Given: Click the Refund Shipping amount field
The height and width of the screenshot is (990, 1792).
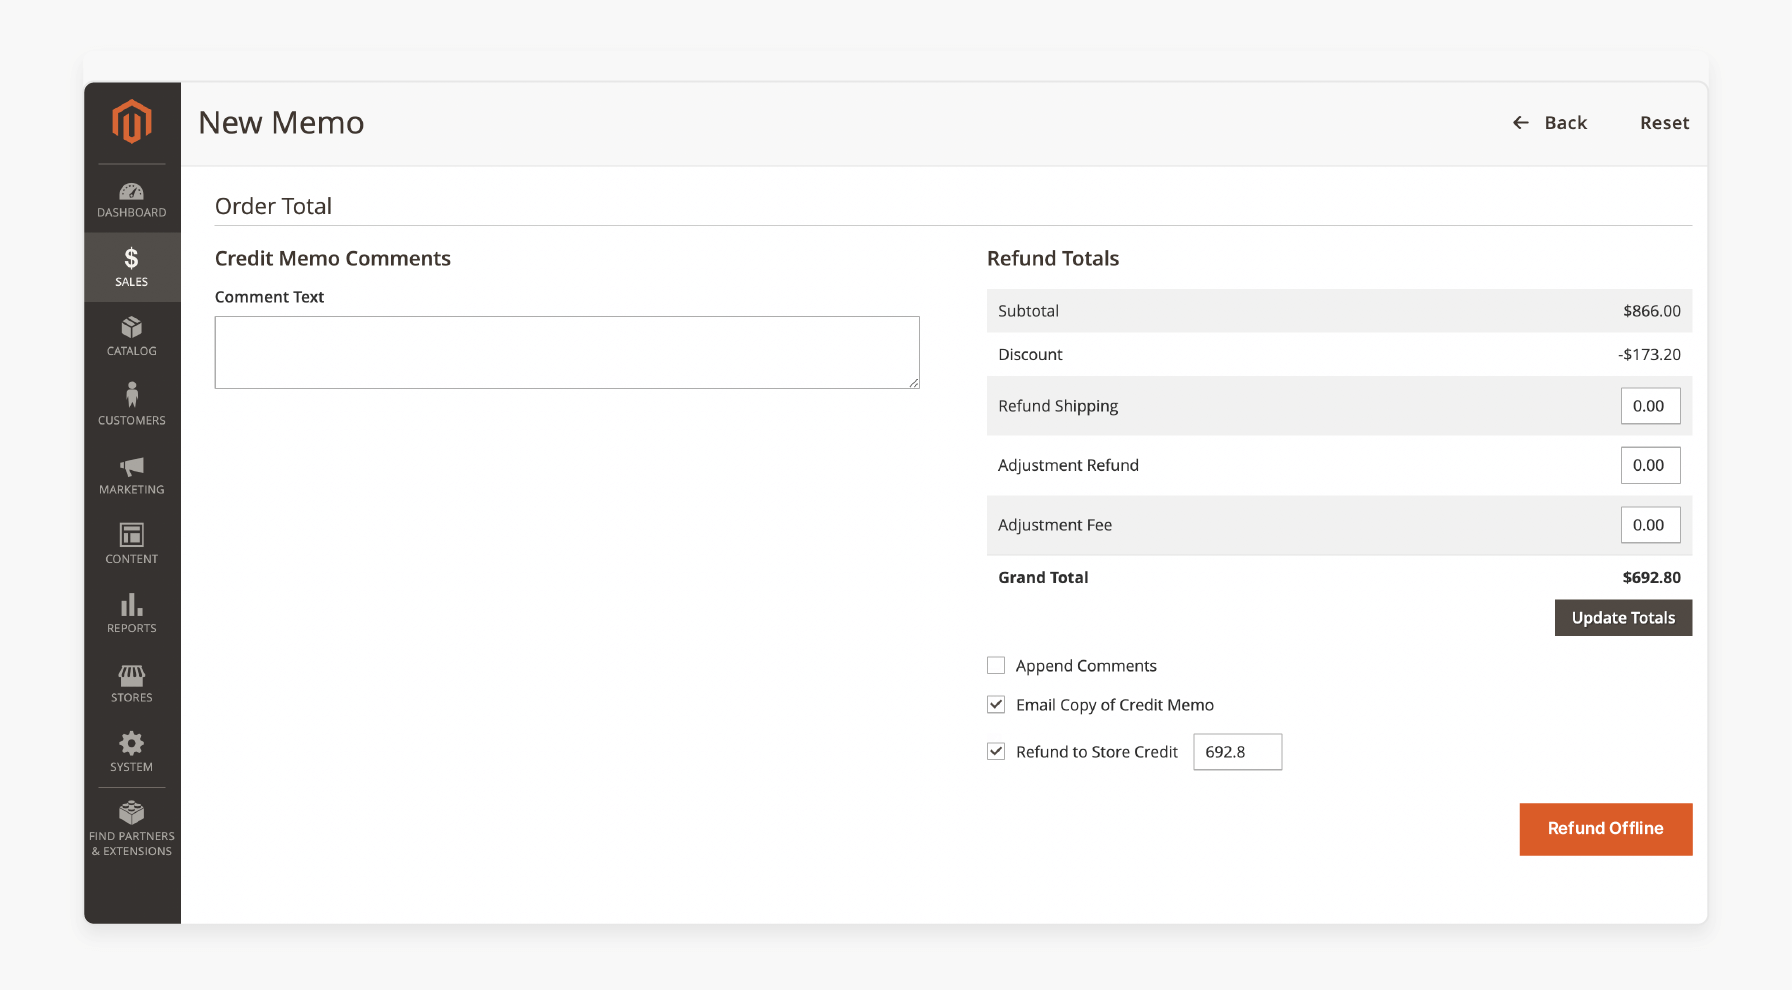Looking at the screenshot, I should [1650, 405].
